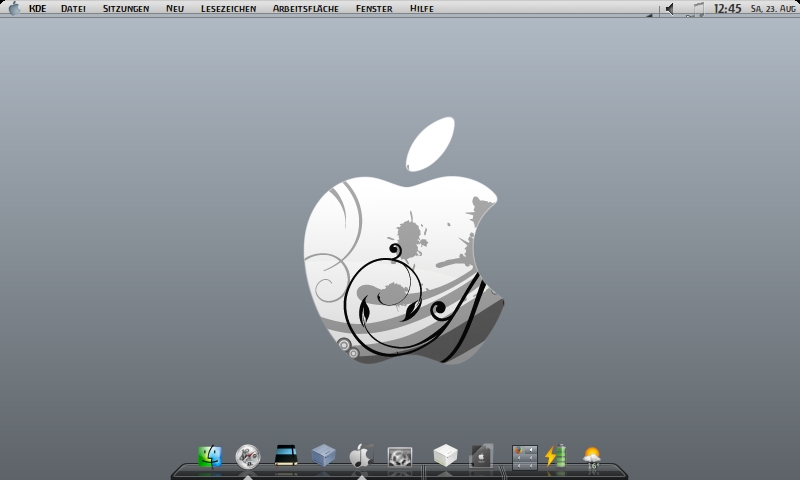Open the black notebook dock icon

tap(285, 455)
